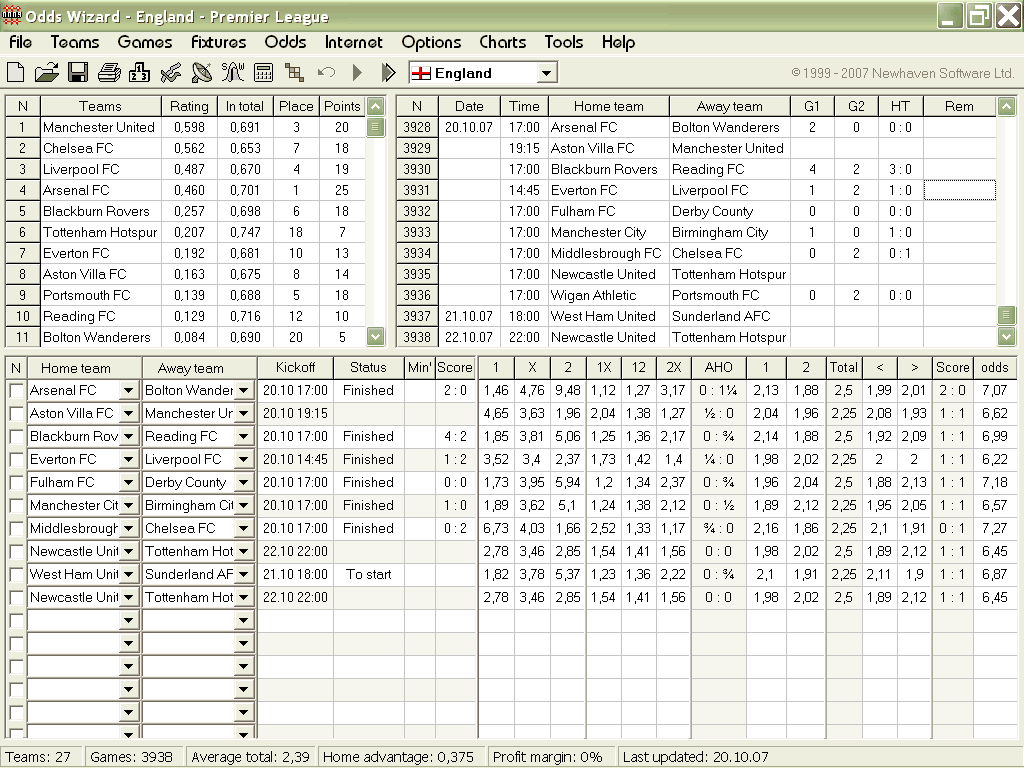Expand the Sunderland AFC away team dropdown

[244, 574]
